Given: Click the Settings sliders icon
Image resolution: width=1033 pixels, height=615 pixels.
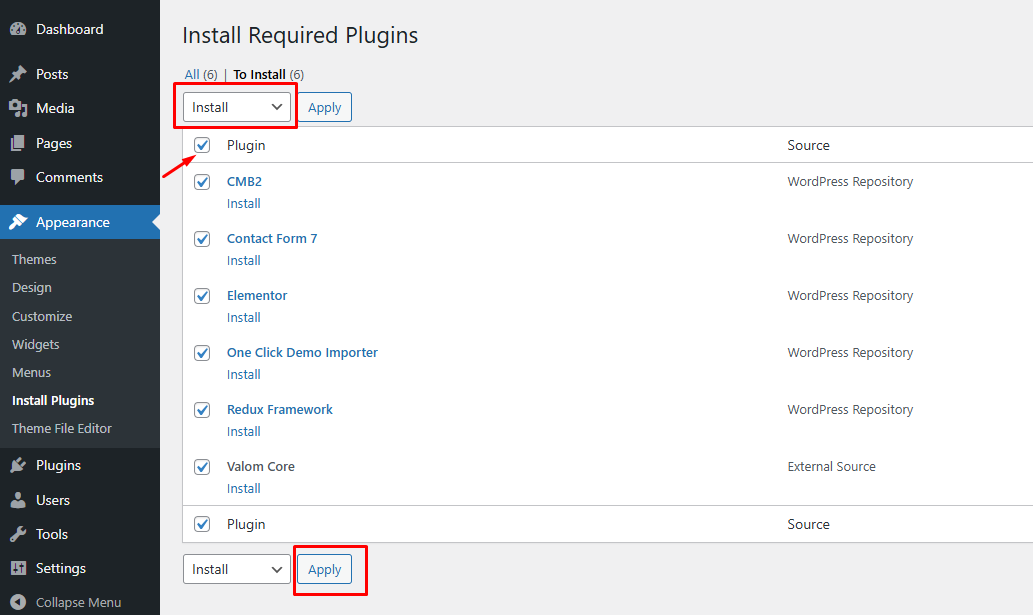Looking at the screenshot, I should tap(18, 568).
